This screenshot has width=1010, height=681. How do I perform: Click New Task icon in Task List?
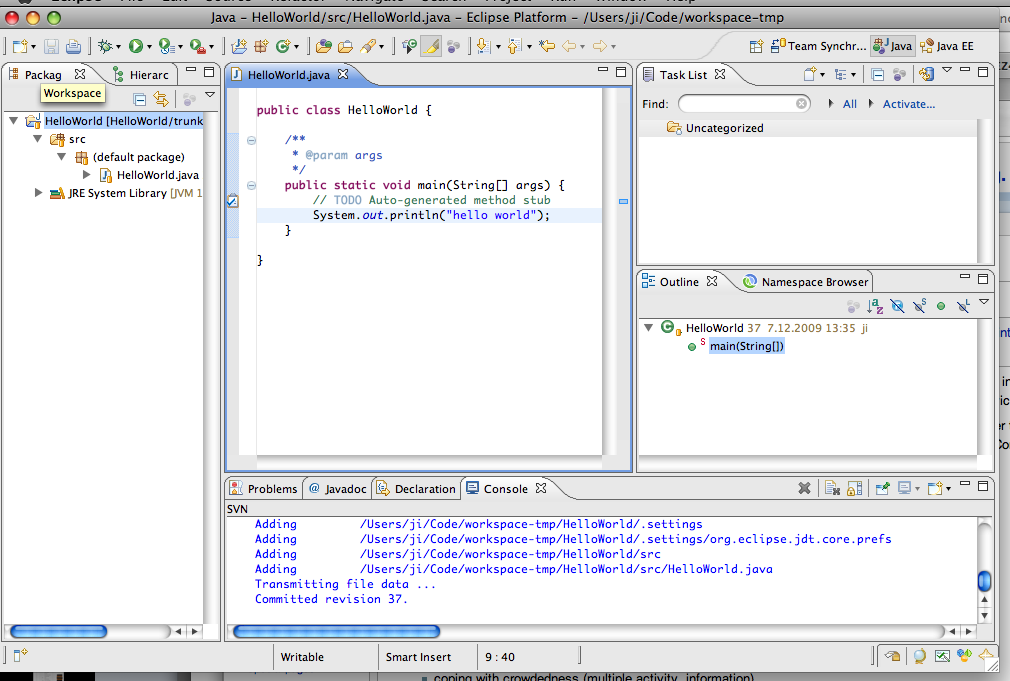[x=810, y=74]
